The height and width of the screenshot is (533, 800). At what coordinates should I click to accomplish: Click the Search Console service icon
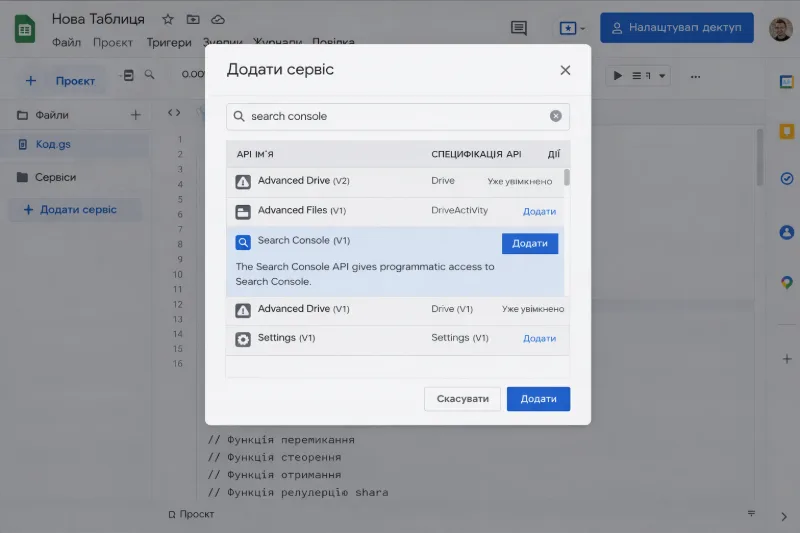click(x=243, y=242)
